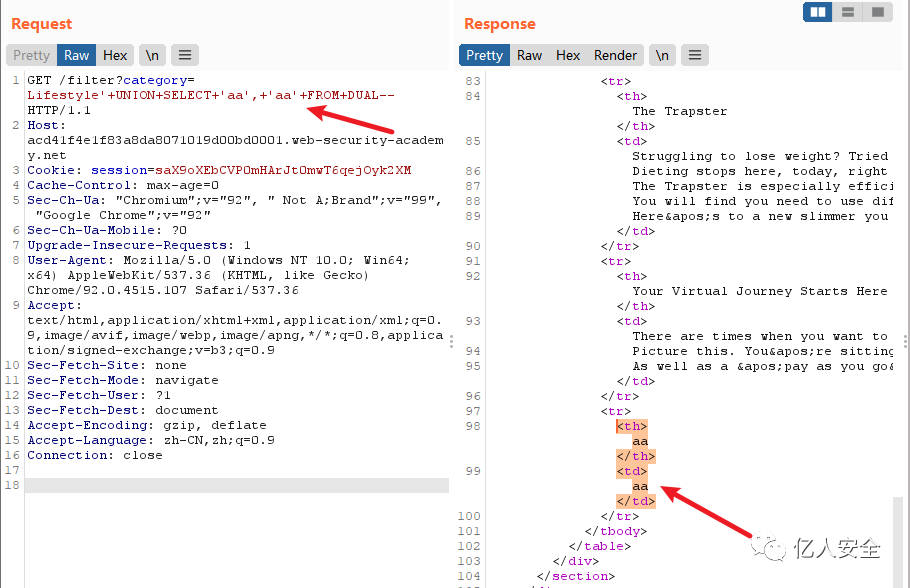The width and height of the screenshot is (910, 588).
Task: Click the highlighted 'aa' inside the td tag
Action: click(640, 486)
